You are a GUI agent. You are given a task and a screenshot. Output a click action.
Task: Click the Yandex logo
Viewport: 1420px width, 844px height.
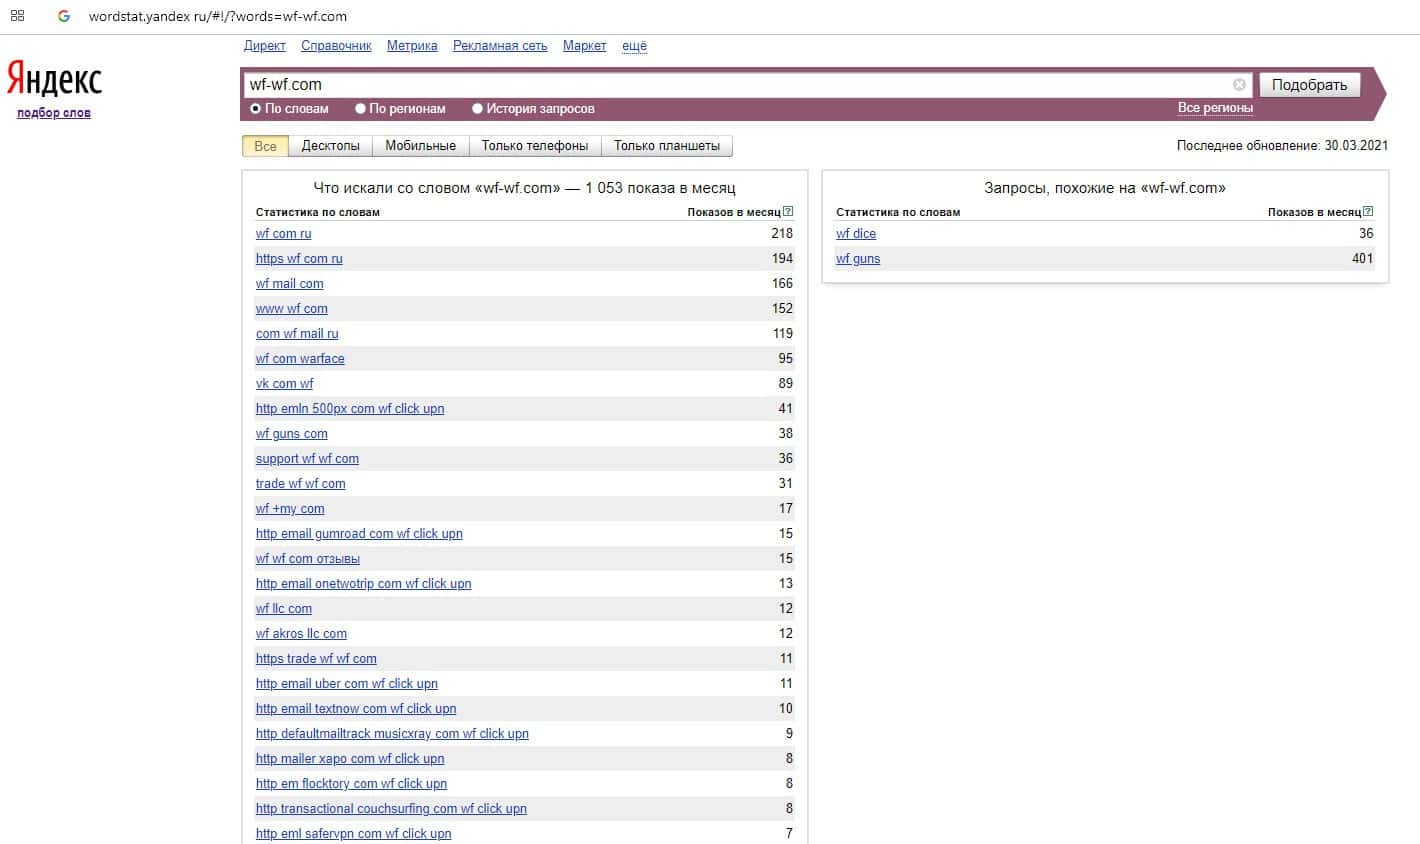click(x=54, y=79)
